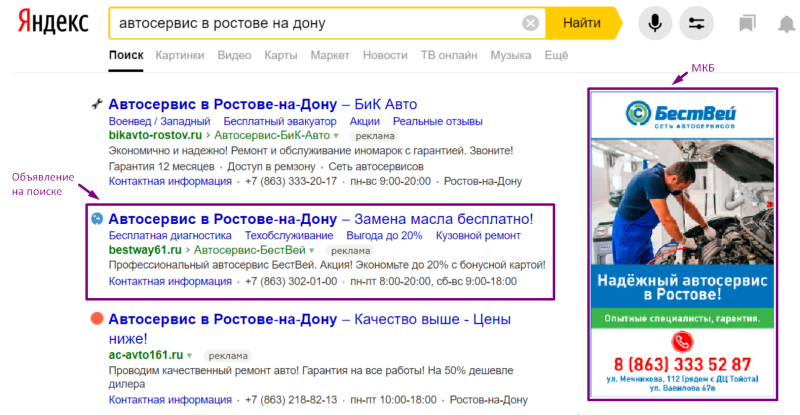Open Контактная информация for БестВей
Screen dimensions: 800x415
170,281
